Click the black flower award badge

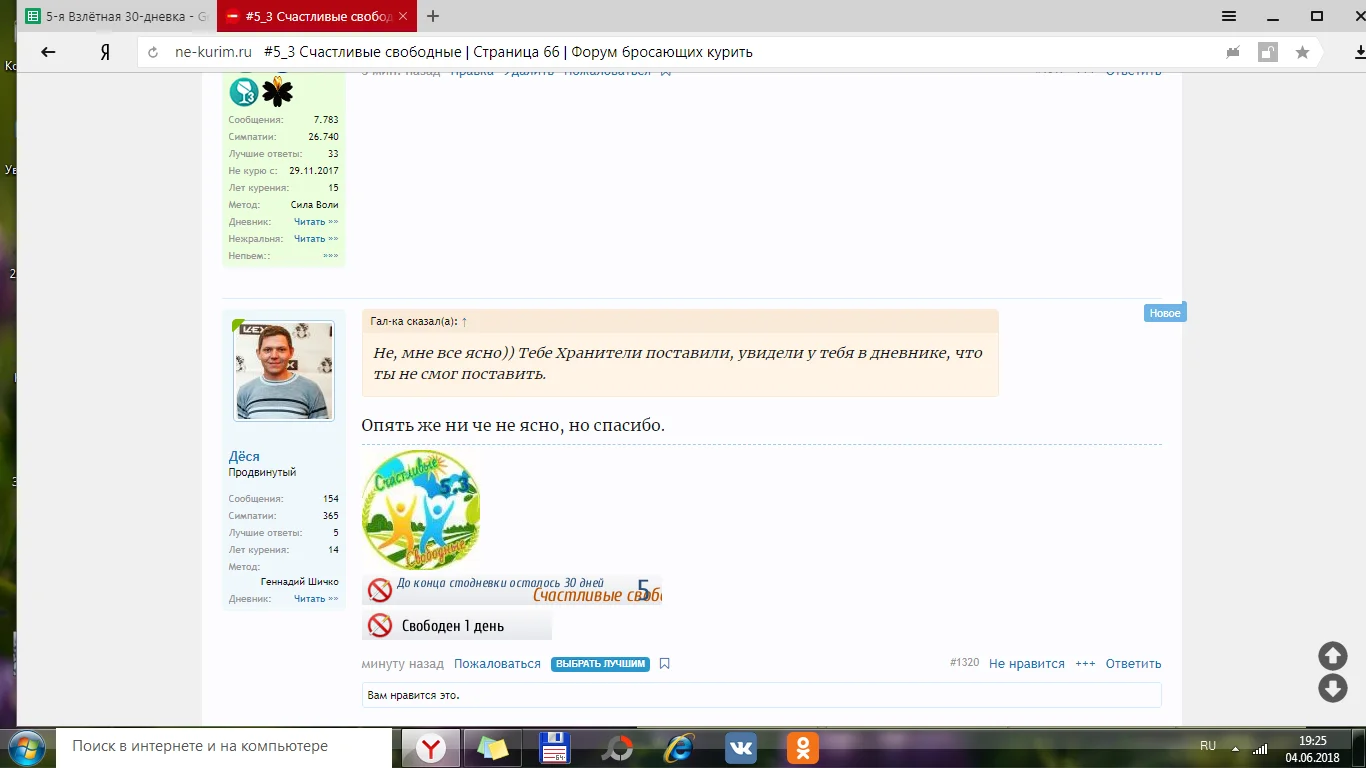tap(277, 92)
